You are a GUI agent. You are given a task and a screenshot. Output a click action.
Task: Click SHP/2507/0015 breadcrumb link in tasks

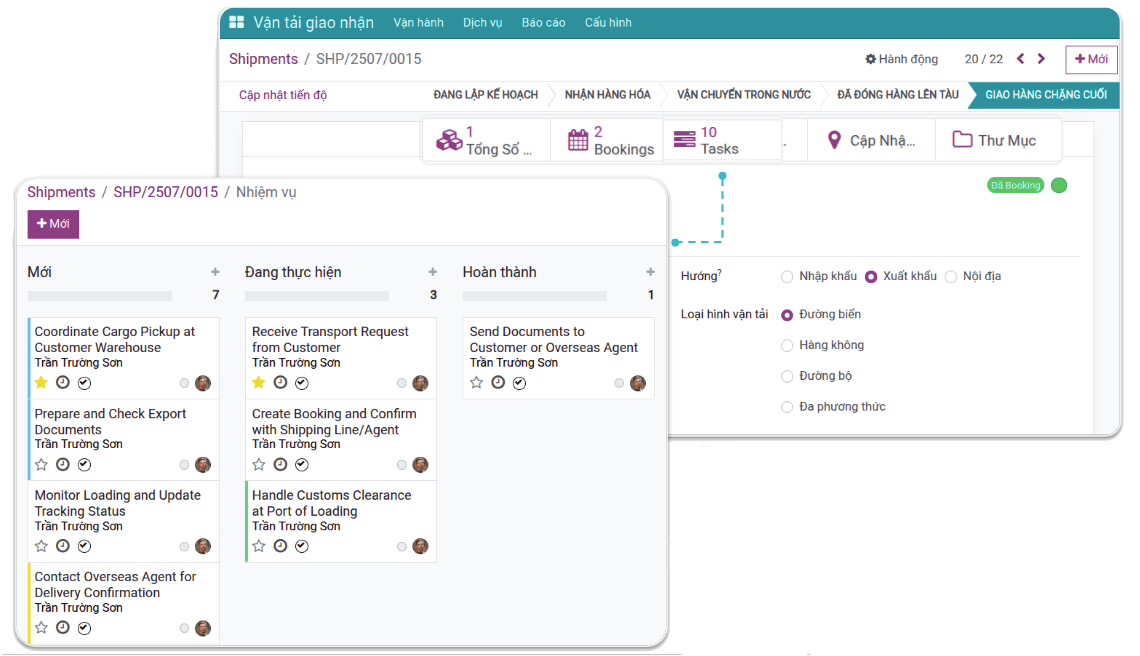pos(165,192)
